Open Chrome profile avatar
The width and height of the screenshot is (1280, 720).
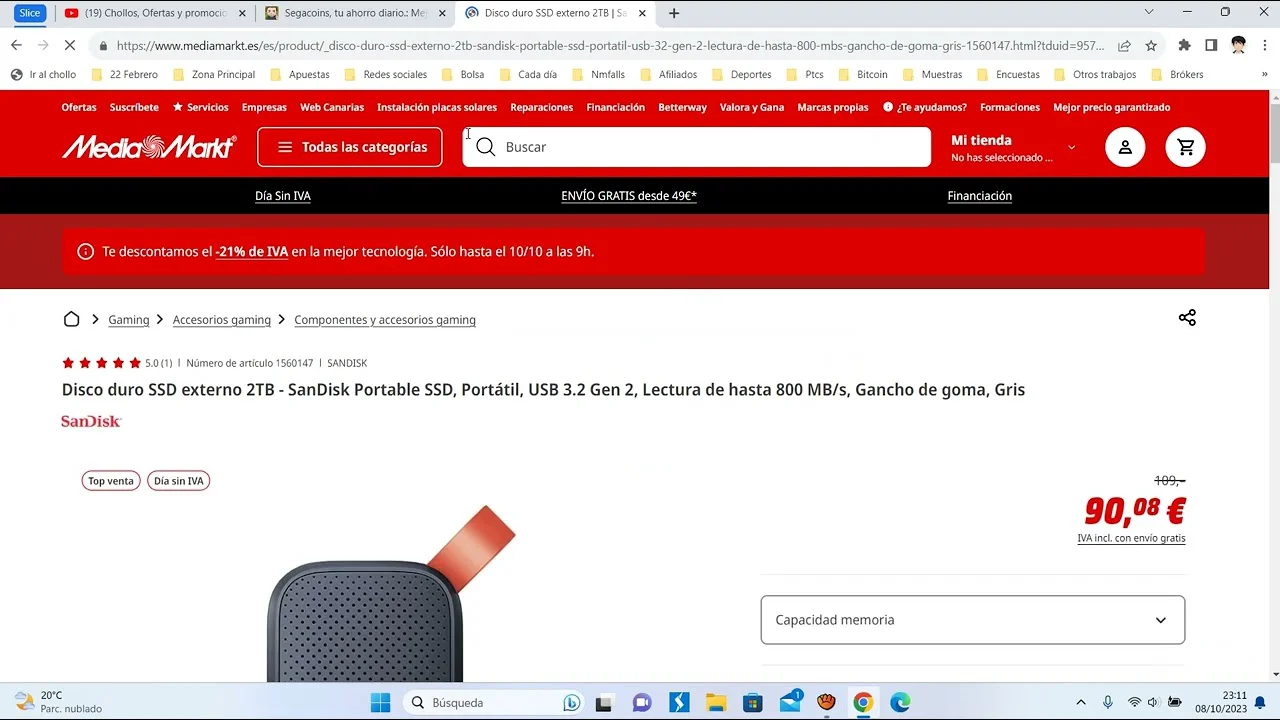click(x=1238, y=45)
